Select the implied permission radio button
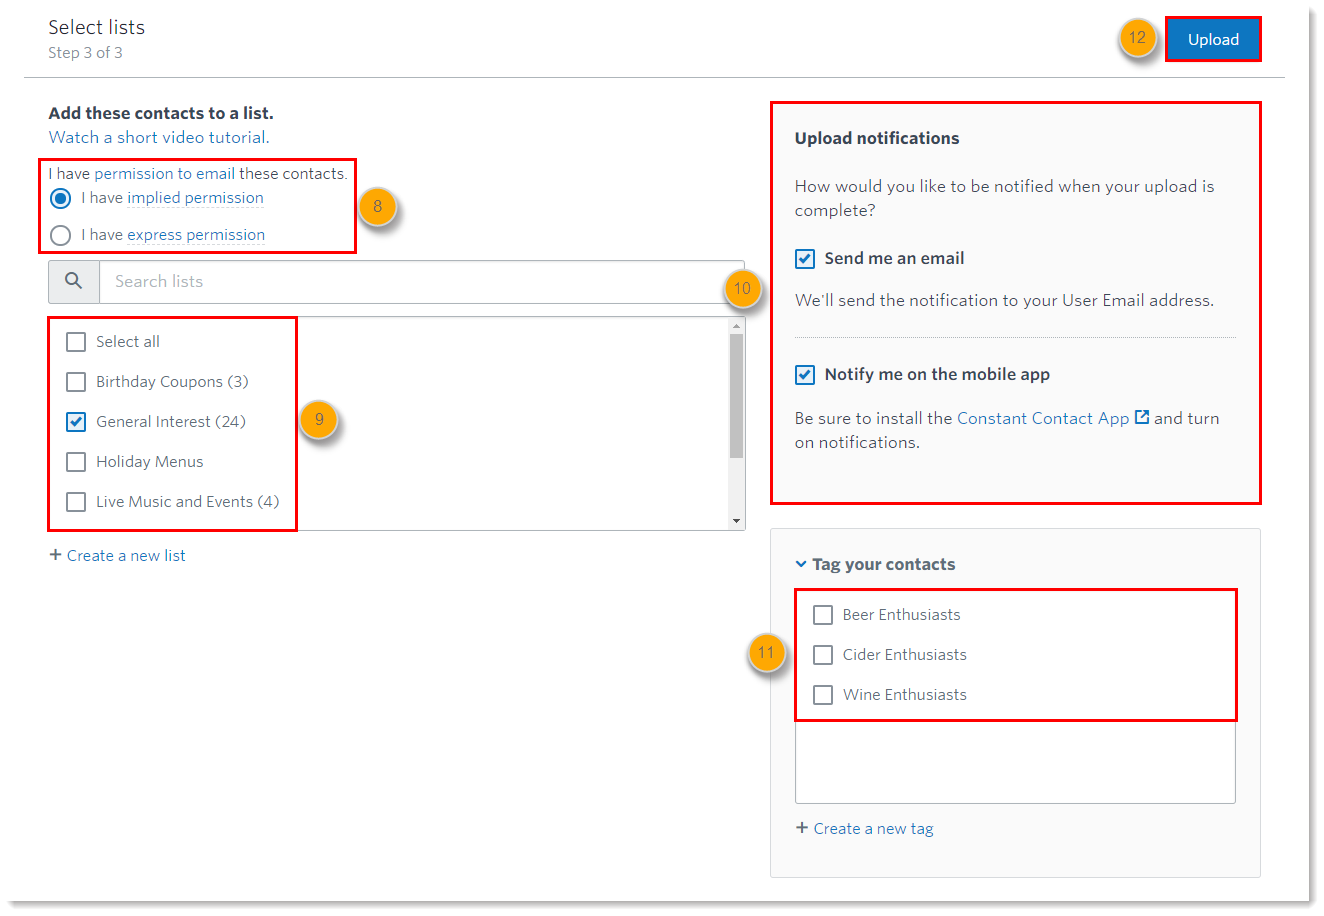This screenshot has width=1324, height=916. (61, 198)
